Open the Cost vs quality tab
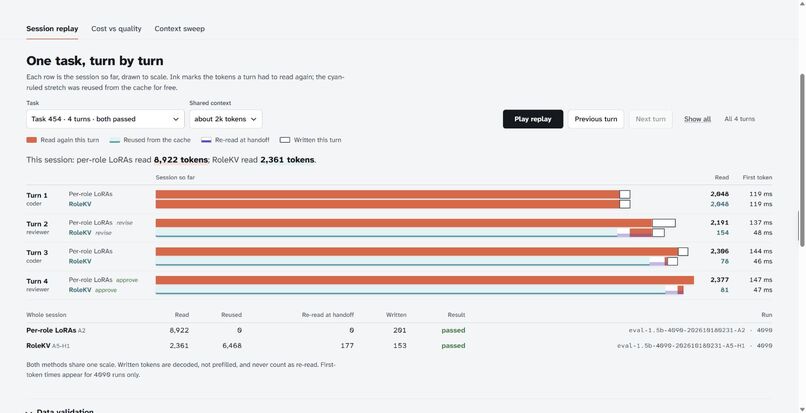806x413 pixels. 116,29
